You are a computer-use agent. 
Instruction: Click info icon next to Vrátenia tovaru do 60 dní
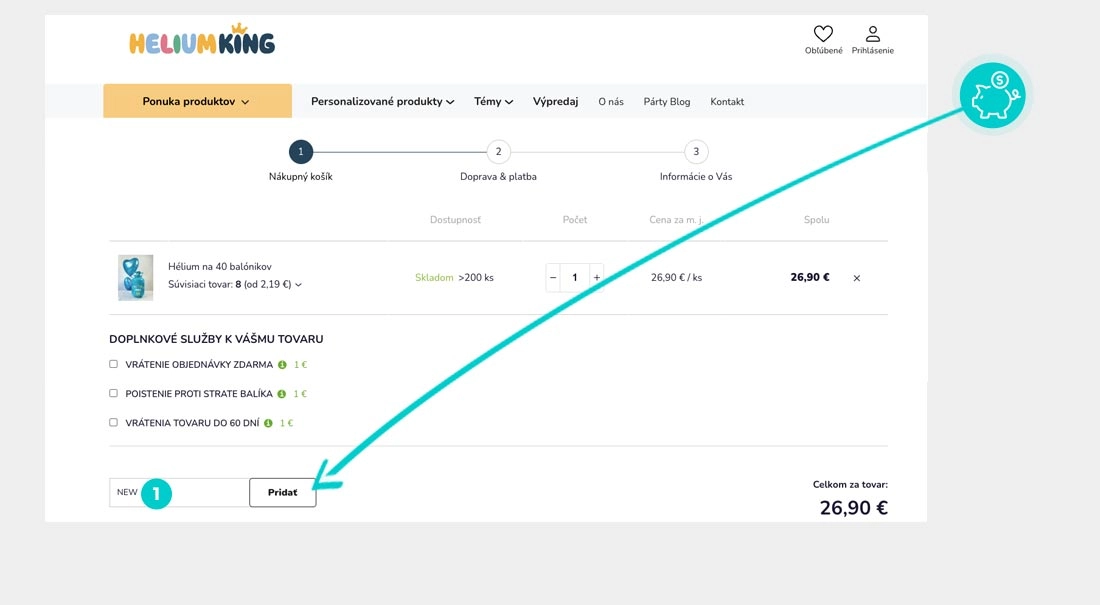tap(270, 423)
